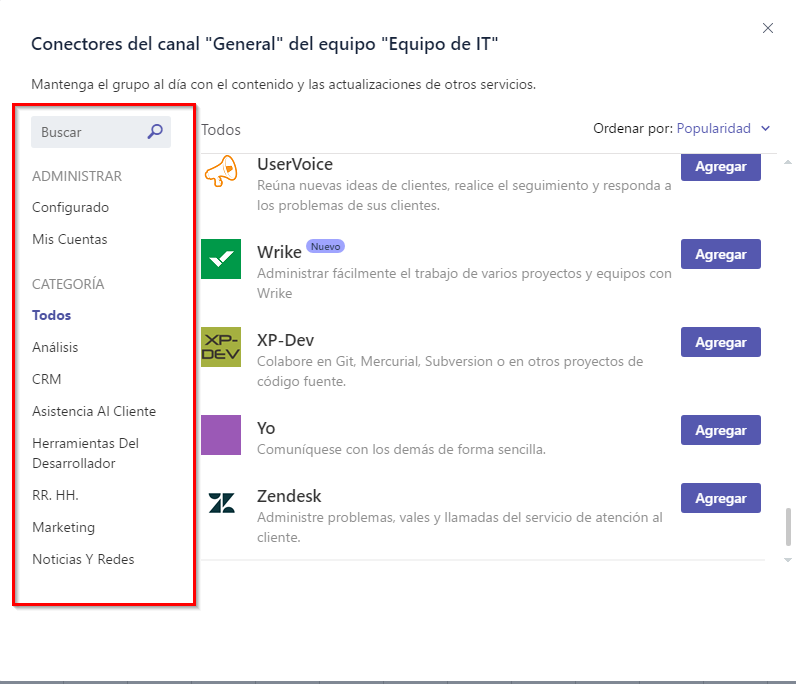796x684 pixels.
Task: Select the Análisis category
Action: point(55,347)
